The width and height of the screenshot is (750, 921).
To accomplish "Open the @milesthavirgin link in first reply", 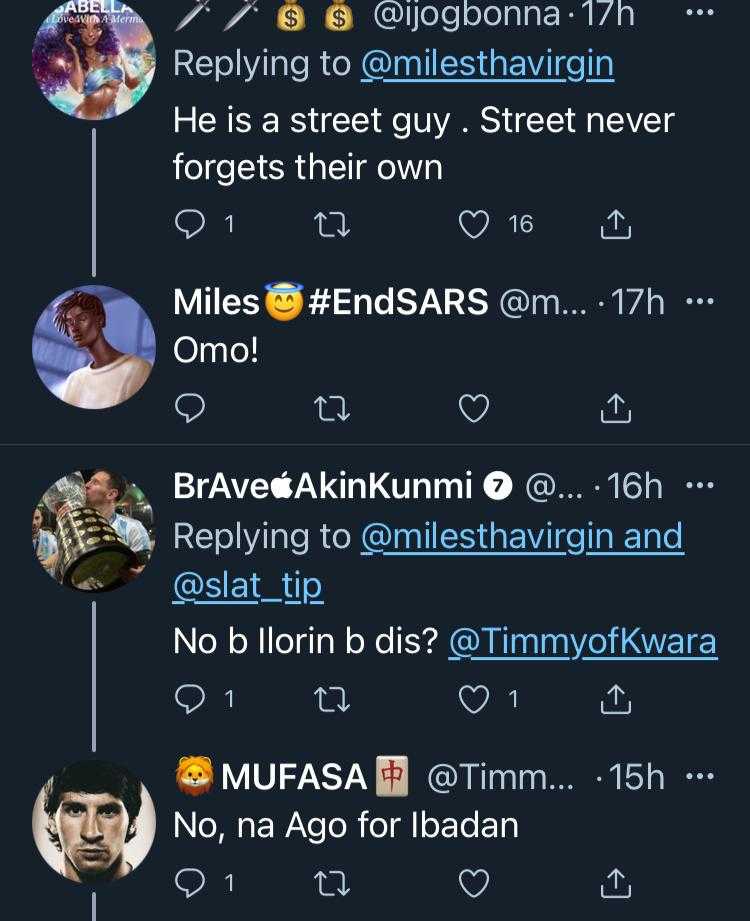I will coord(486,64).
